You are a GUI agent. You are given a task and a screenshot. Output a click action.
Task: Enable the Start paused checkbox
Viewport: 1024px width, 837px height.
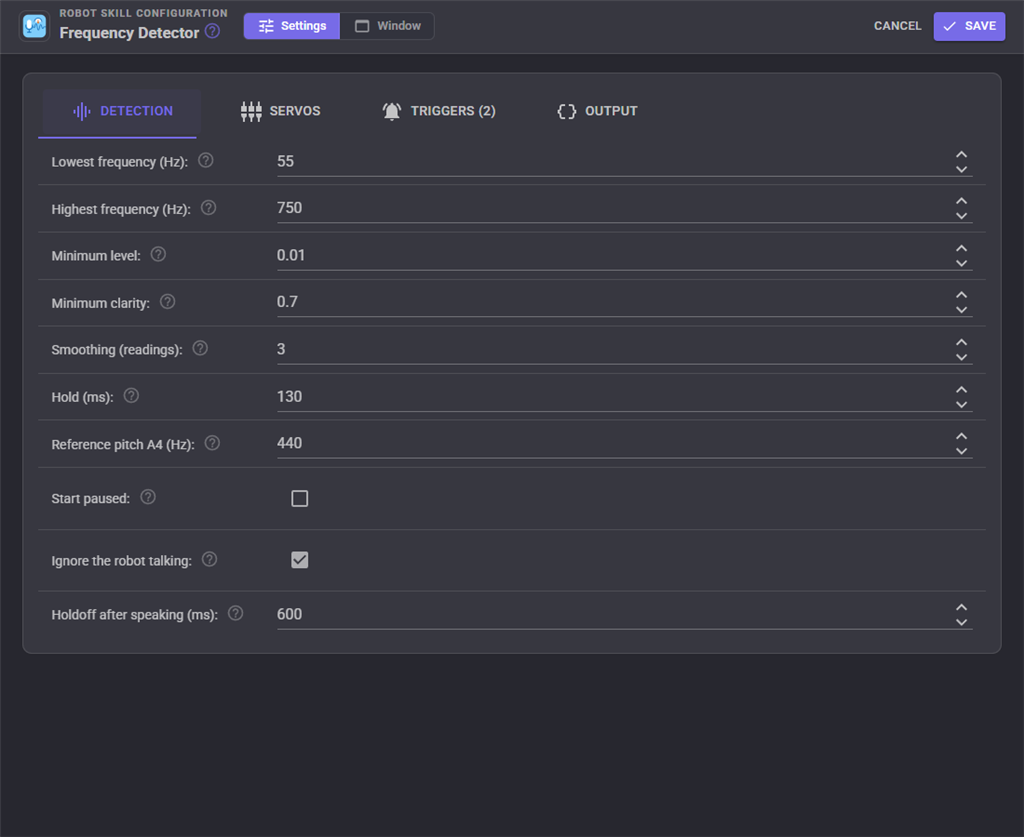coord(300,499)
